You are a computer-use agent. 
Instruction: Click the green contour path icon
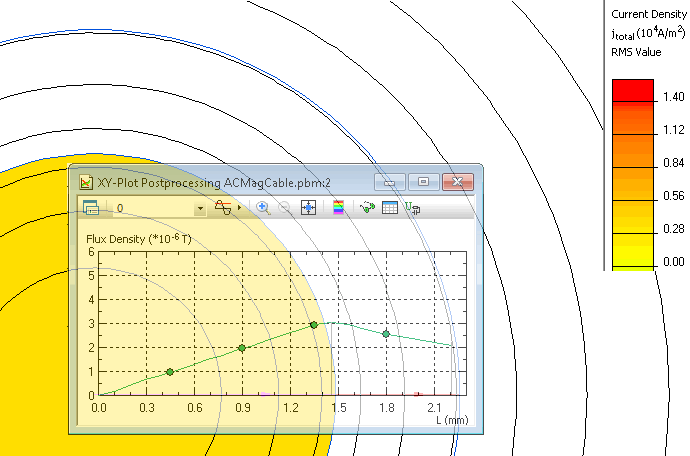(367, 207)
